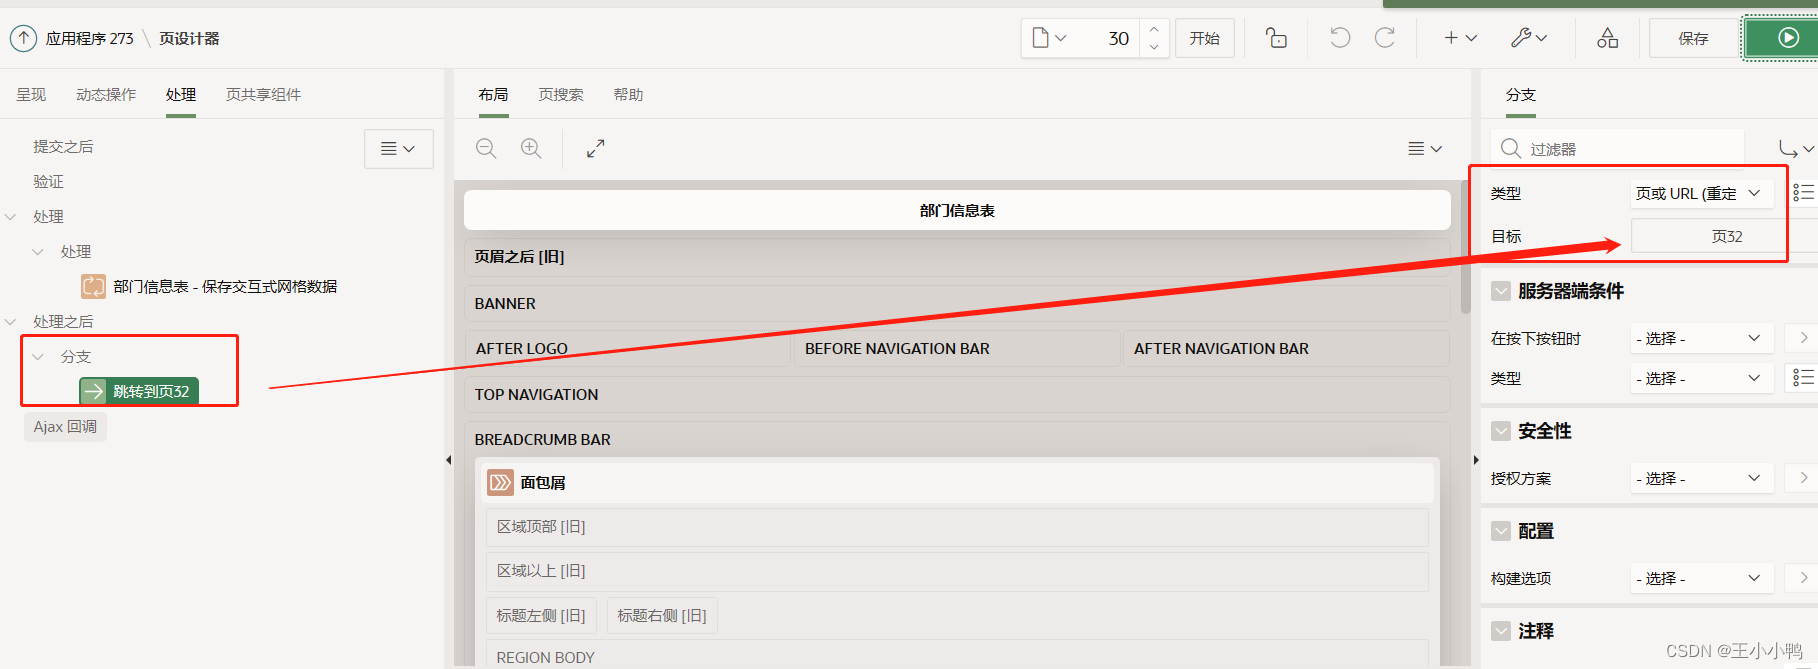Collapse the 配置 section

pyautogui.click(x=1501, y=531)
